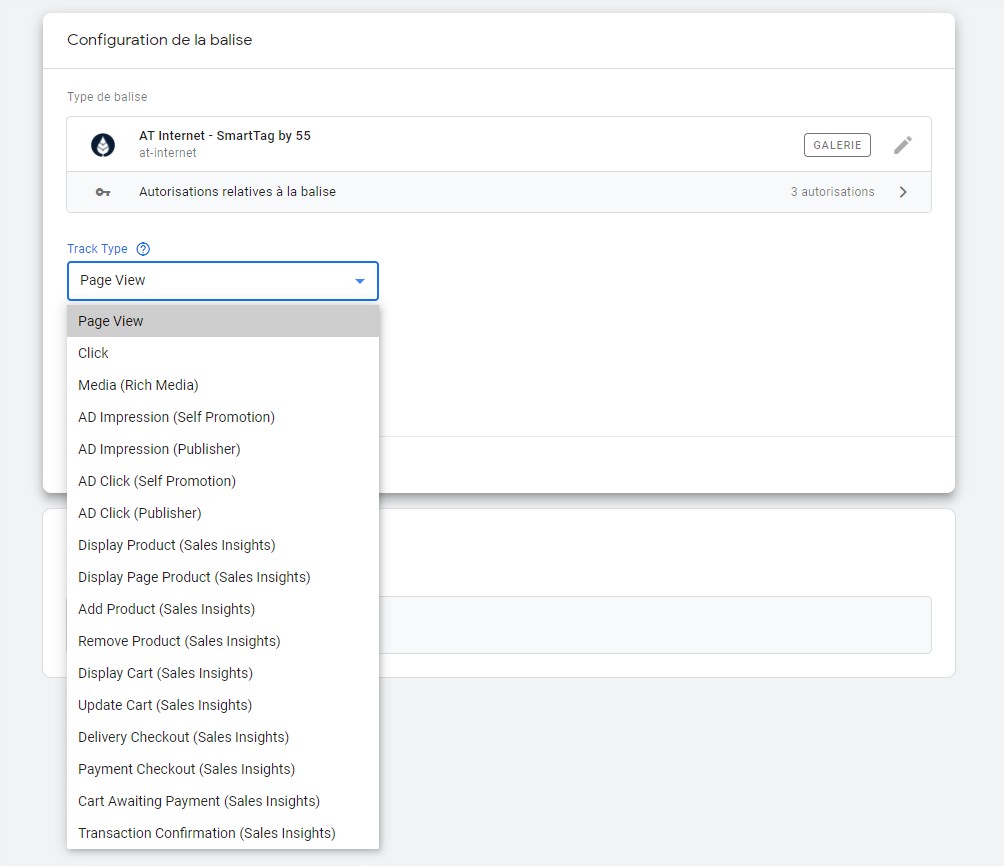The image size is (1004, 866).
Task: Pick AD Impression (Self Promotion)
Action: click(176, 417)
